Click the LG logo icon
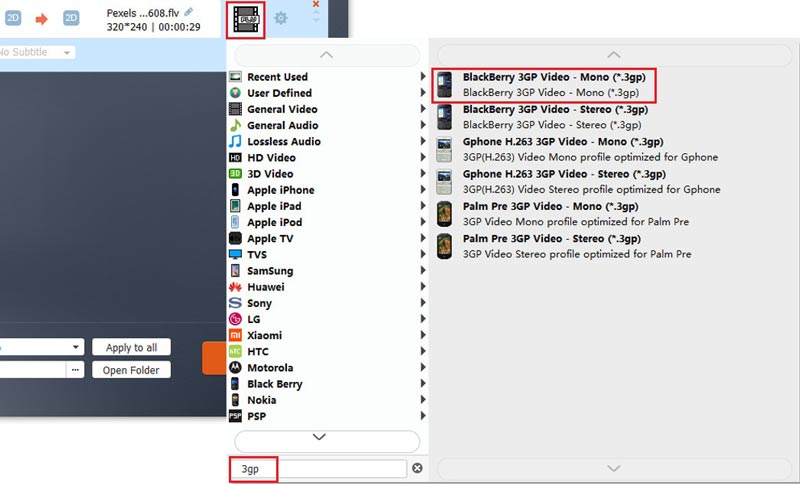Viewport: 800px width, 484px height. [x=235, y=319]
